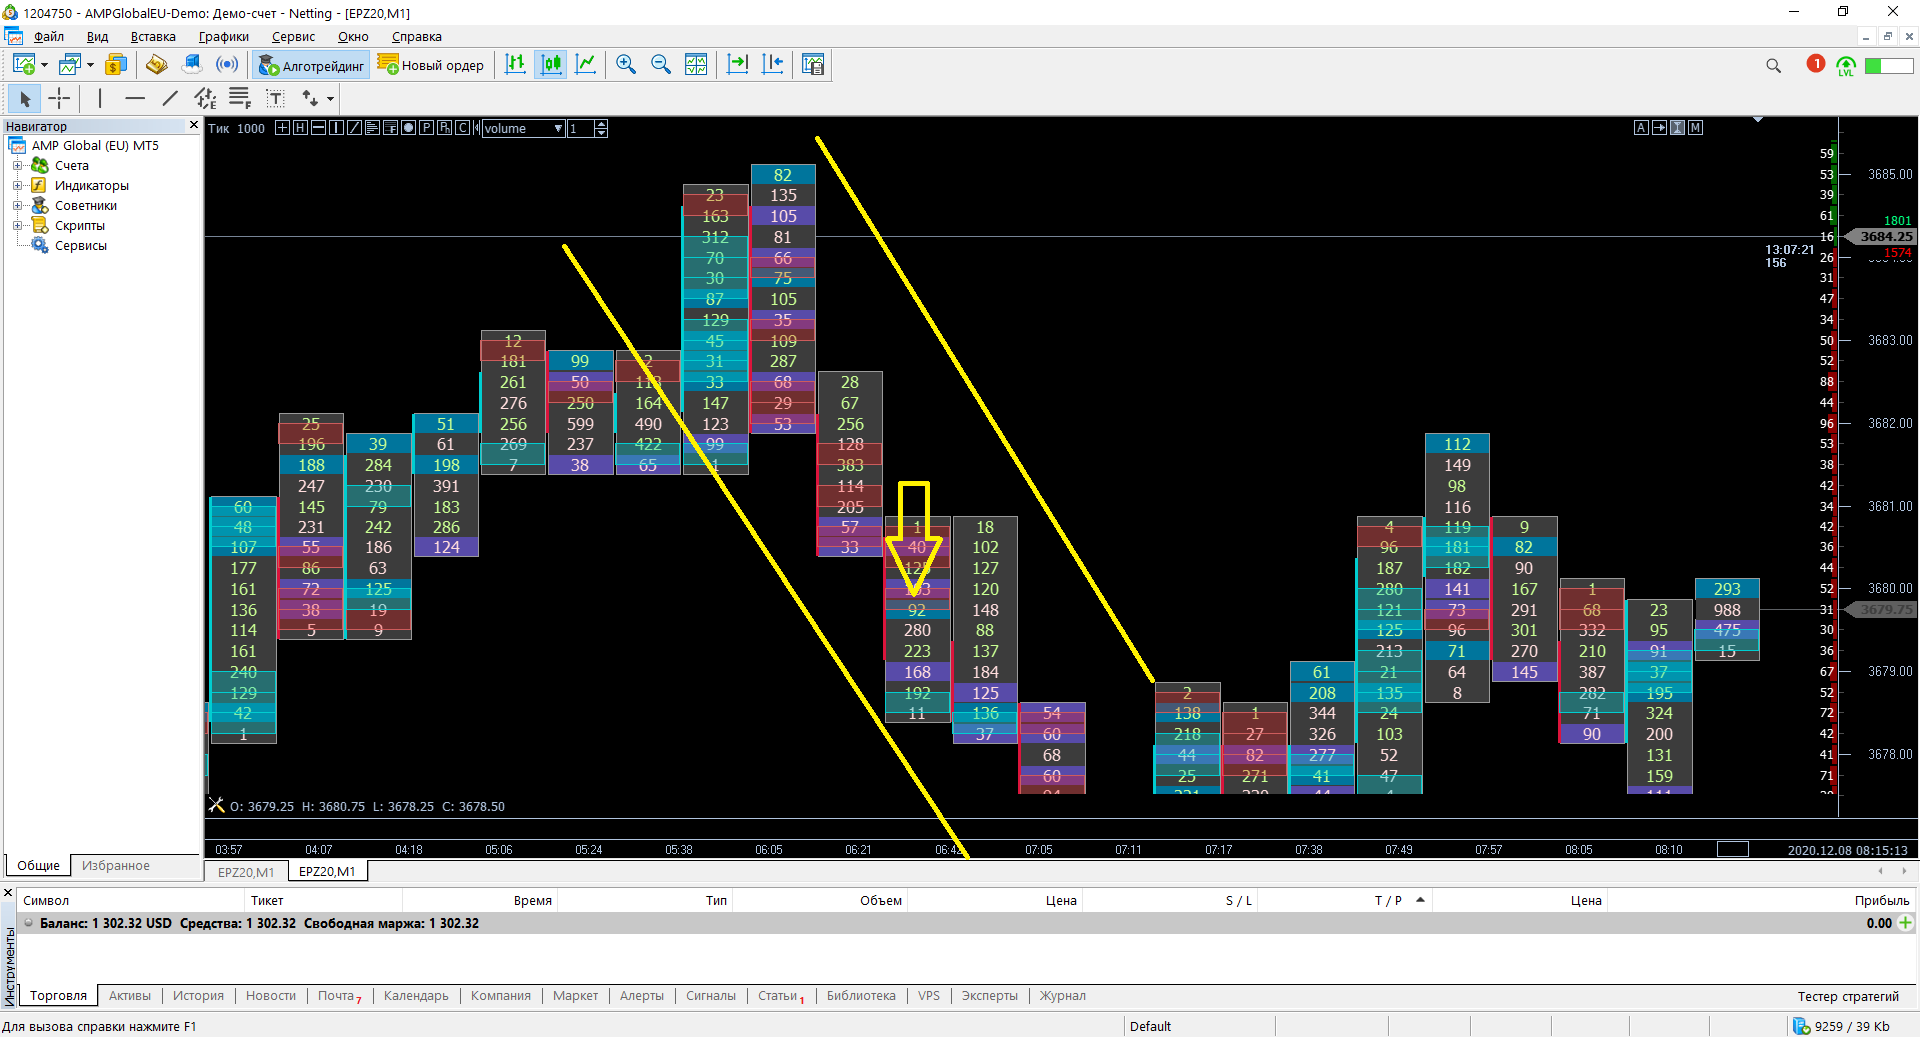Open the profiles dropdown arrow

[91, 65]
